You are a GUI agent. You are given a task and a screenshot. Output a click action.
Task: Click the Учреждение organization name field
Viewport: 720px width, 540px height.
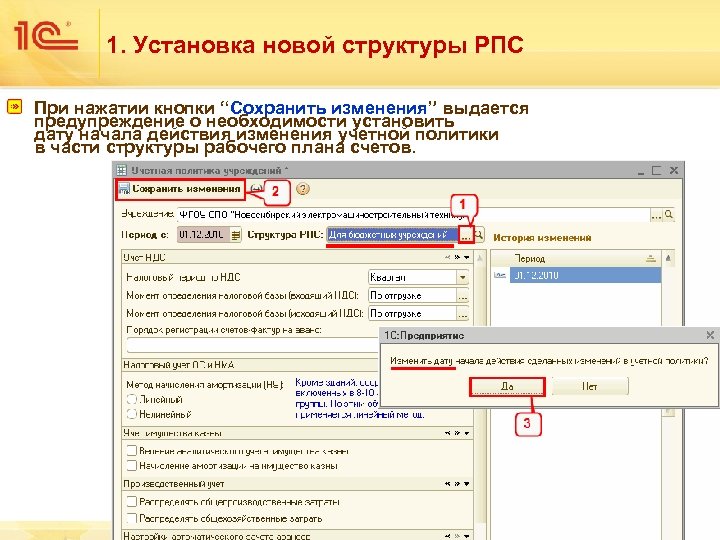tap(413, 214)
